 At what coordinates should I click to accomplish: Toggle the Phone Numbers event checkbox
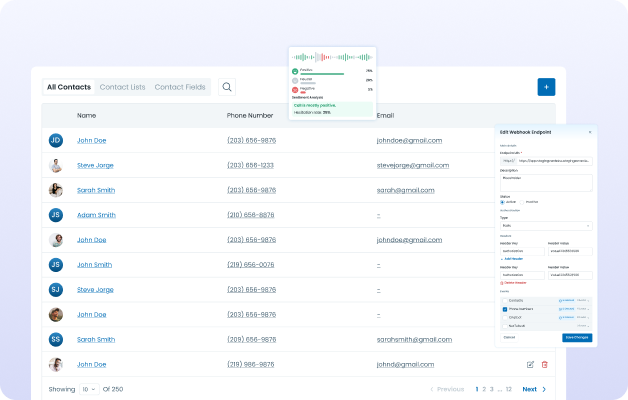(x=504, y=309)
